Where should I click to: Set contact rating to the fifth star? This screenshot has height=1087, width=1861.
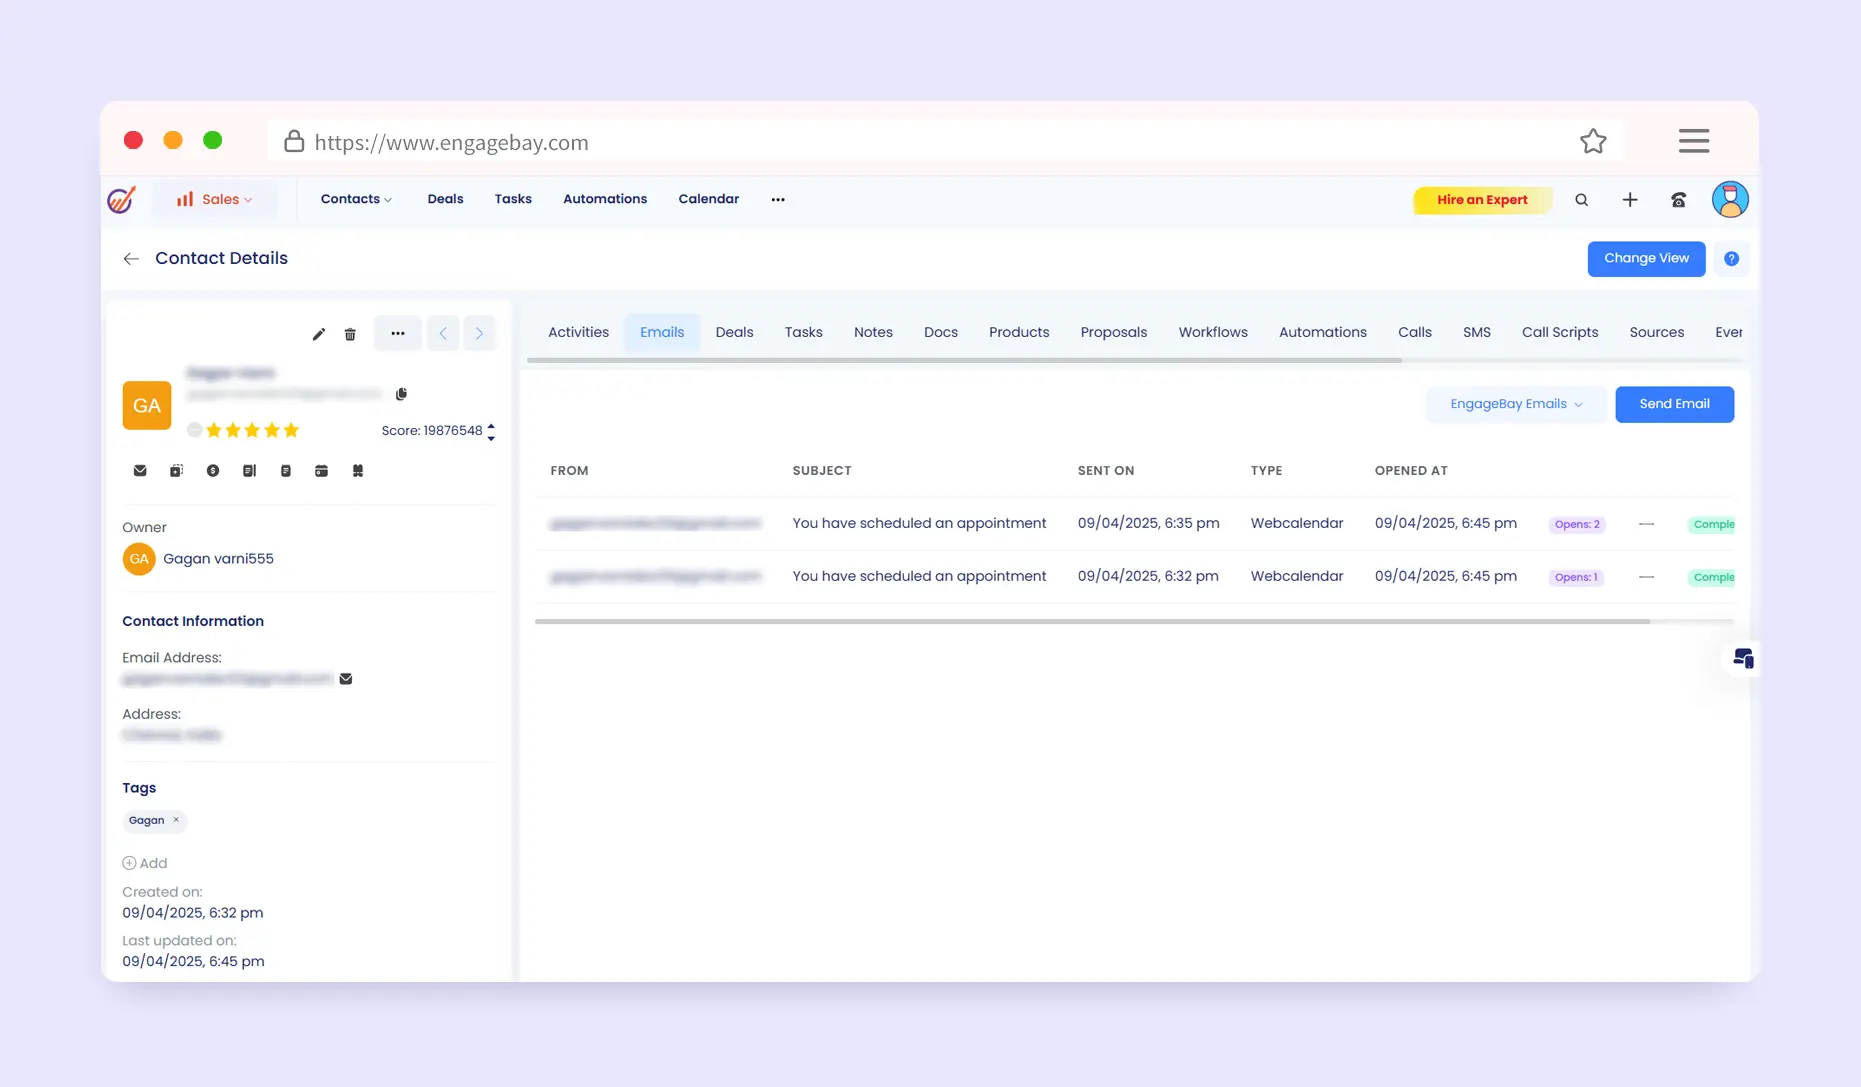click(291, 430)
